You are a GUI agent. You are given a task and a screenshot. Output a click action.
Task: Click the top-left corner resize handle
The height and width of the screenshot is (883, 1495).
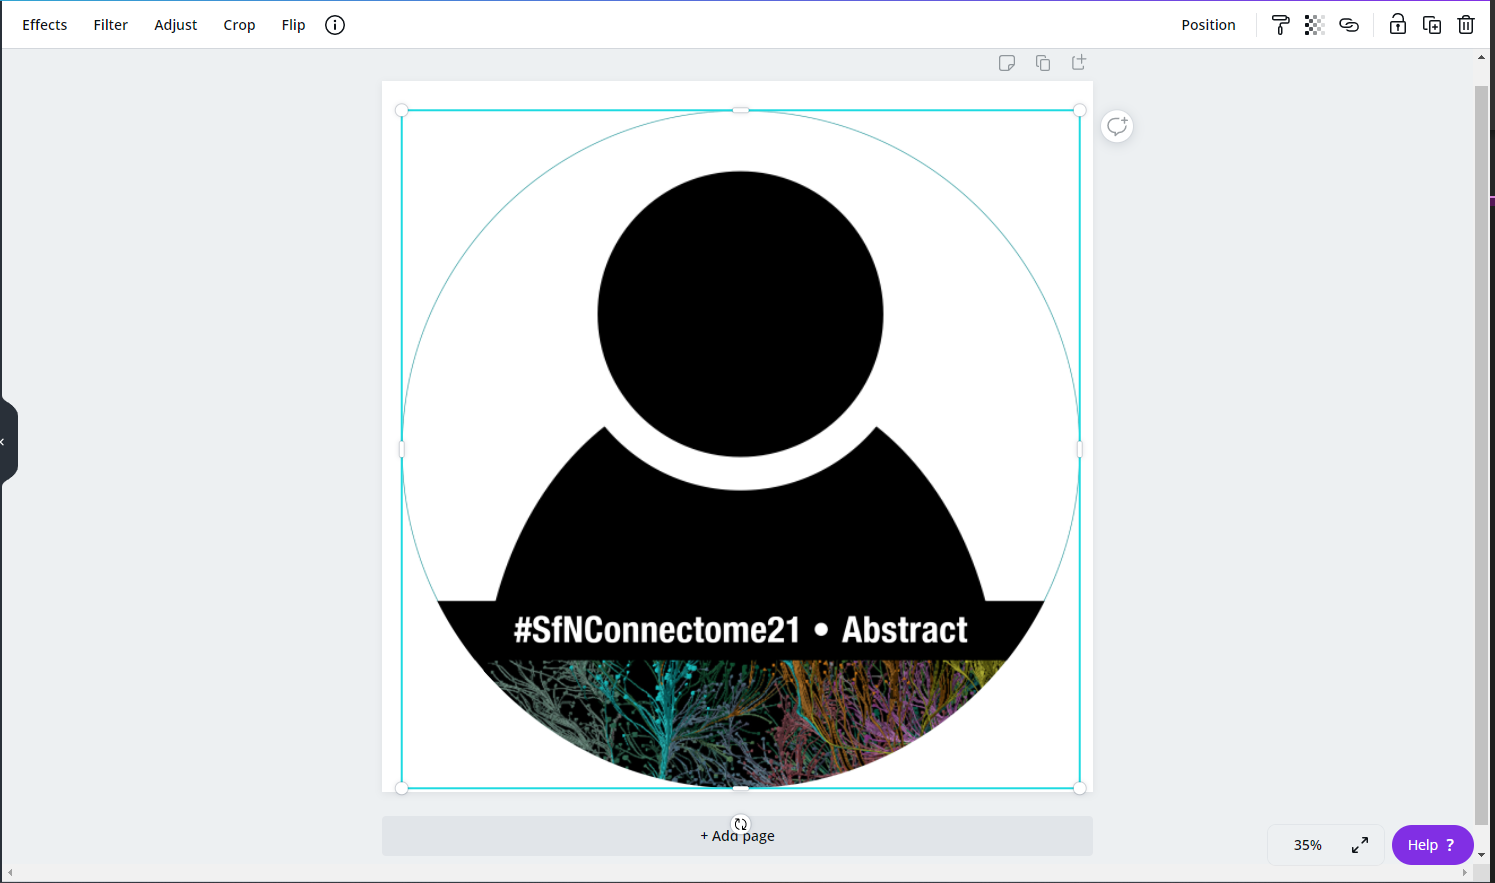tap(402, 110)
